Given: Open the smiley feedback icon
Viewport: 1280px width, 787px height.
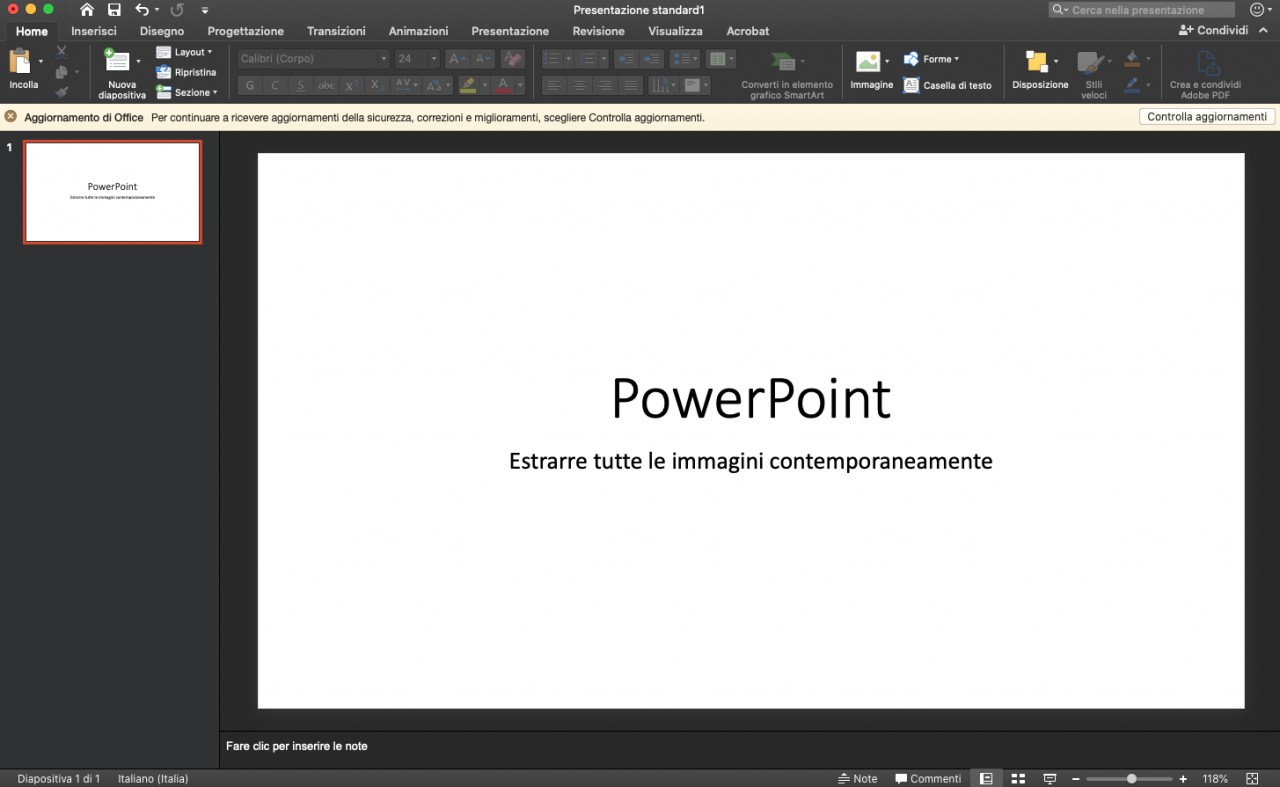Looking at the screenshot, I should point(1257,10).
